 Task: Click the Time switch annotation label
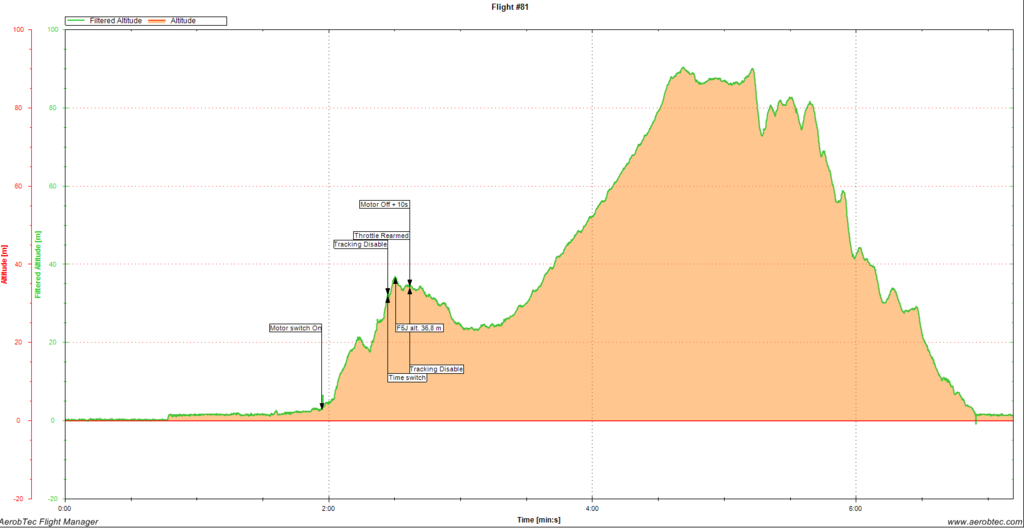tap(407, 378)
